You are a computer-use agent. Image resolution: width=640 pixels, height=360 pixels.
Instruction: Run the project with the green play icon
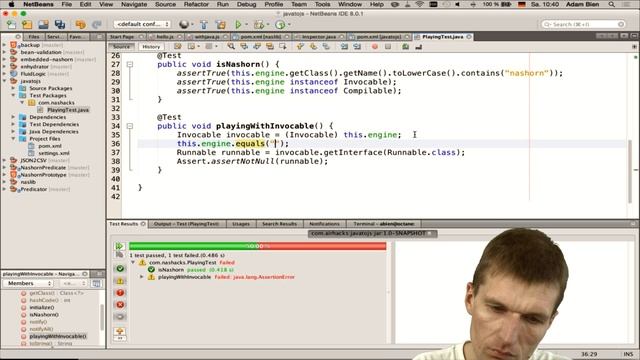[238, 24]
